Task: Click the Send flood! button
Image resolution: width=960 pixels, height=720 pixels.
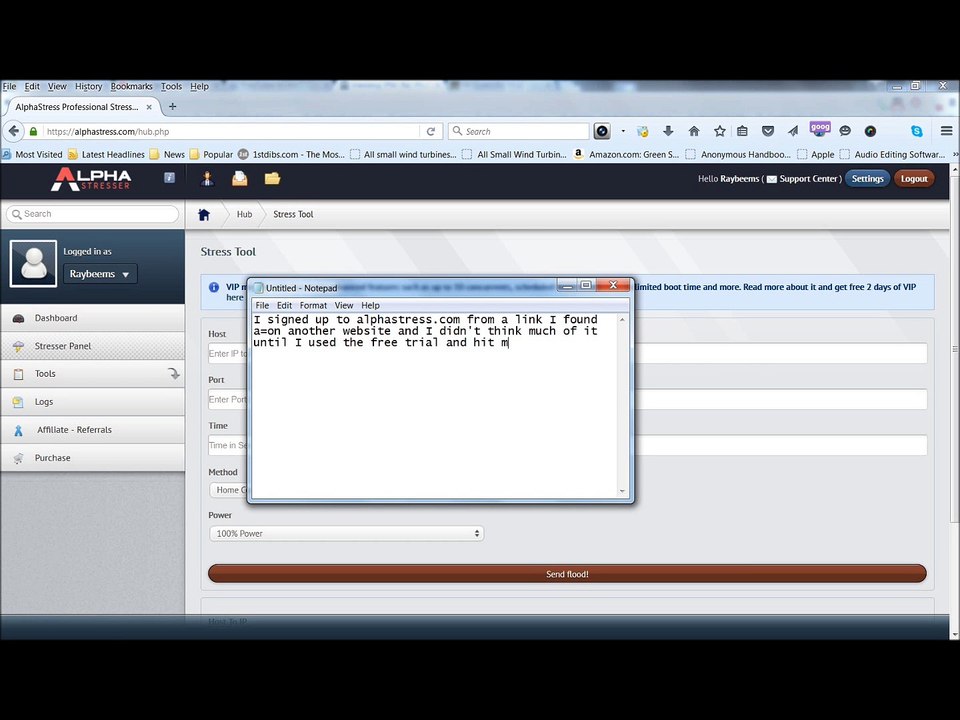Action: pos(567,574)
